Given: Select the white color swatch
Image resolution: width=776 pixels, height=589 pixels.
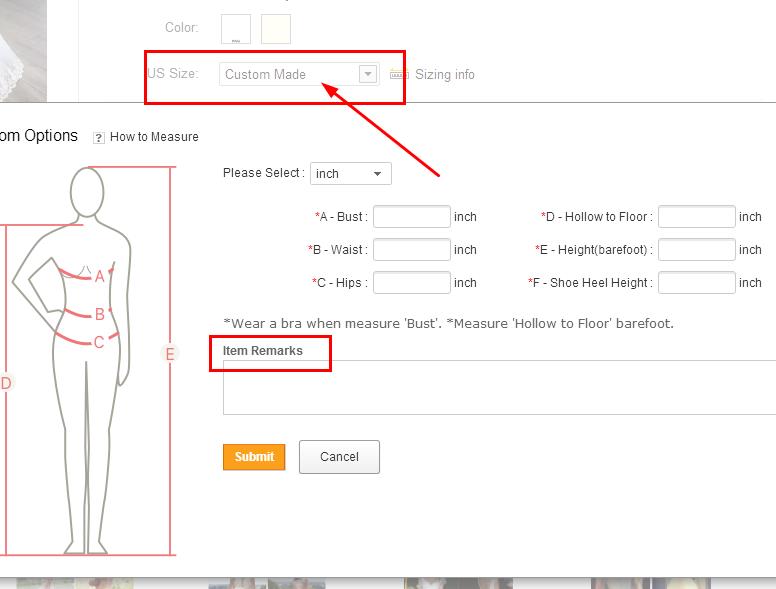Looking at the screenshot, I should 236,29.
